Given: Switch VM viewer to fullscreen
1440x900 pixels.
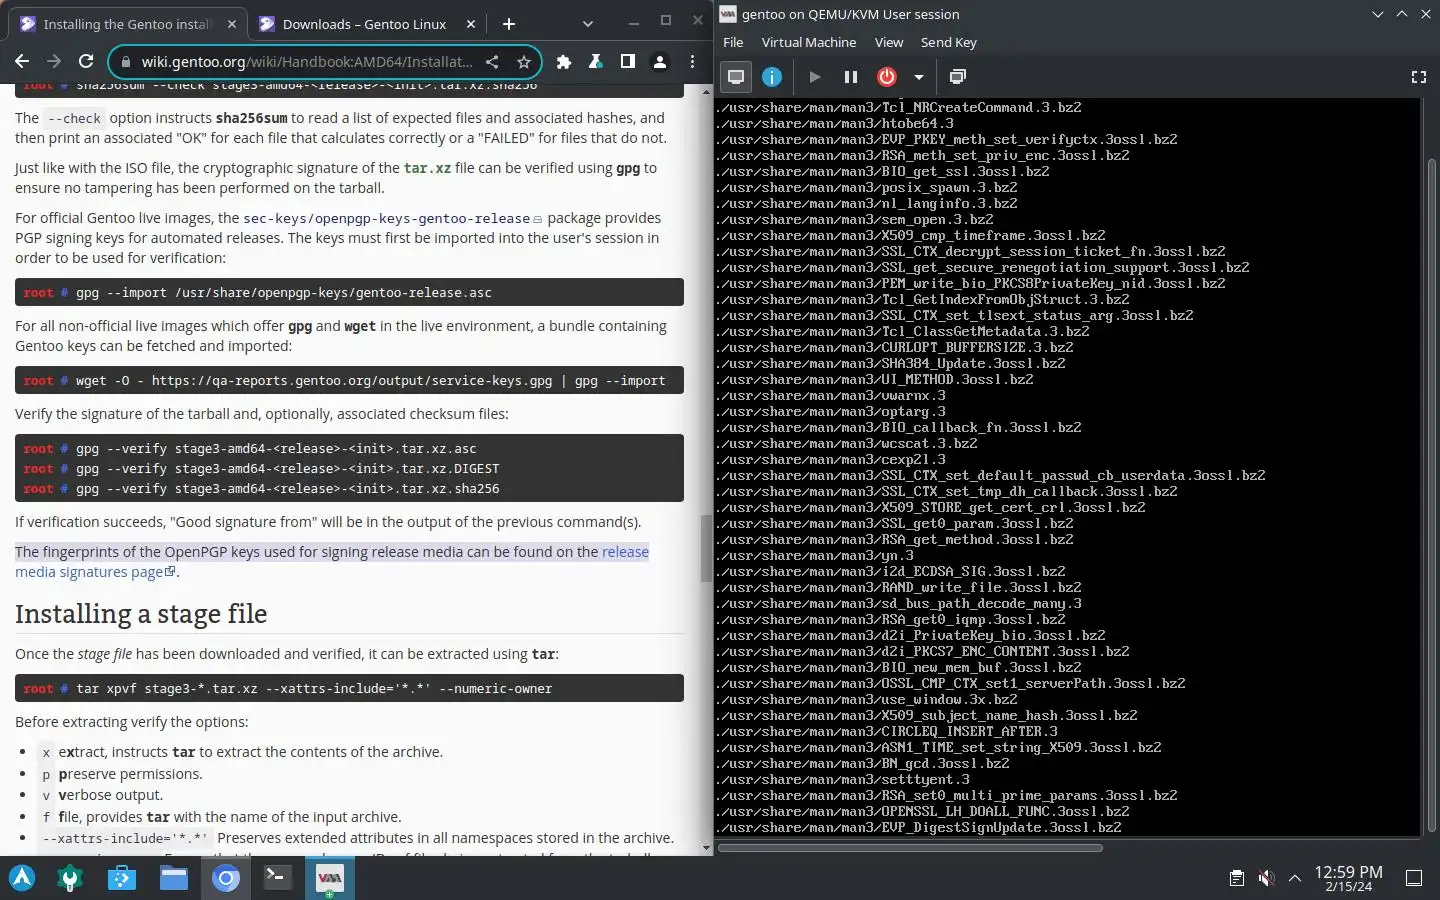Looking at the screenshot, I should coord(1418,77).
